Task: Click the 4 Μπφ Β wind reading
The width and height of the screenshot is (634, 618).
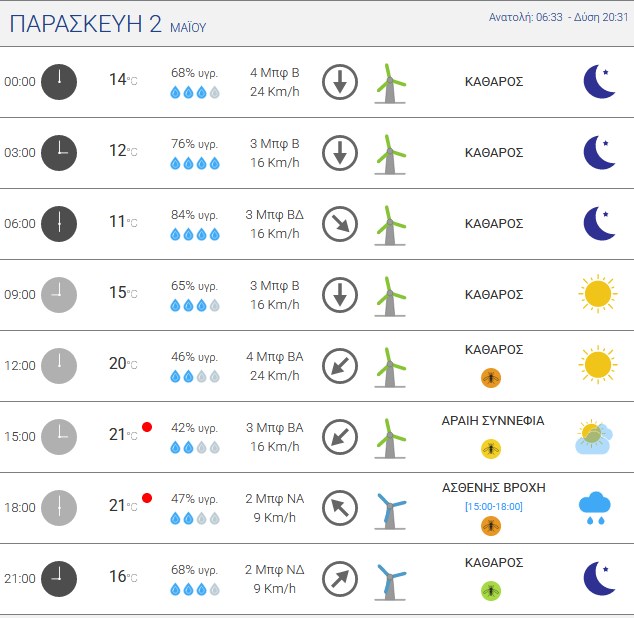Action: tap(275, 73)
